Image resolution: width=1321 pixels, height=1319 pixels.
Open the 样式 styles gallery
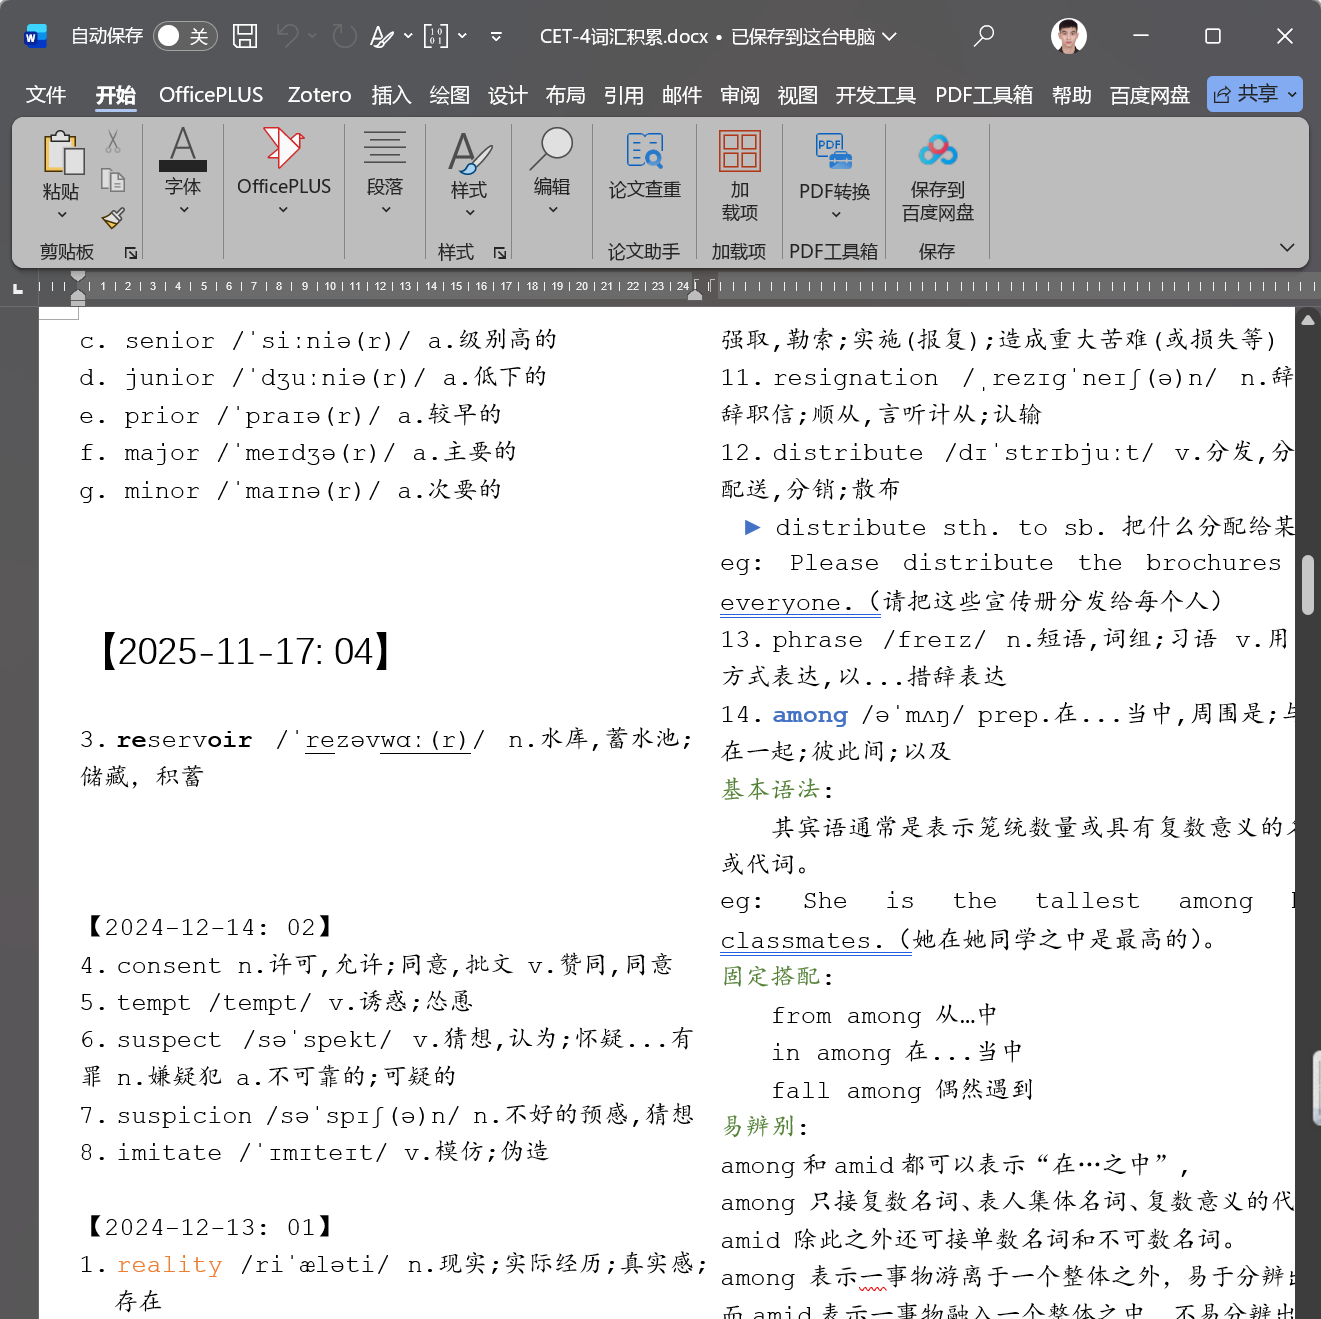pyautogui.click(x=469, y=173)
